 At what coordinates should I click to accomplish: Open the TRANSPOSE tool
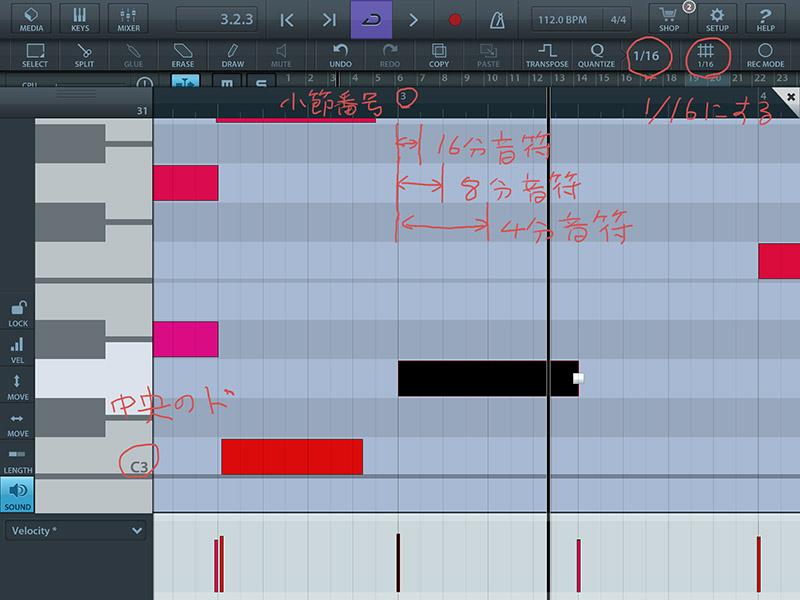coord(547,55)
